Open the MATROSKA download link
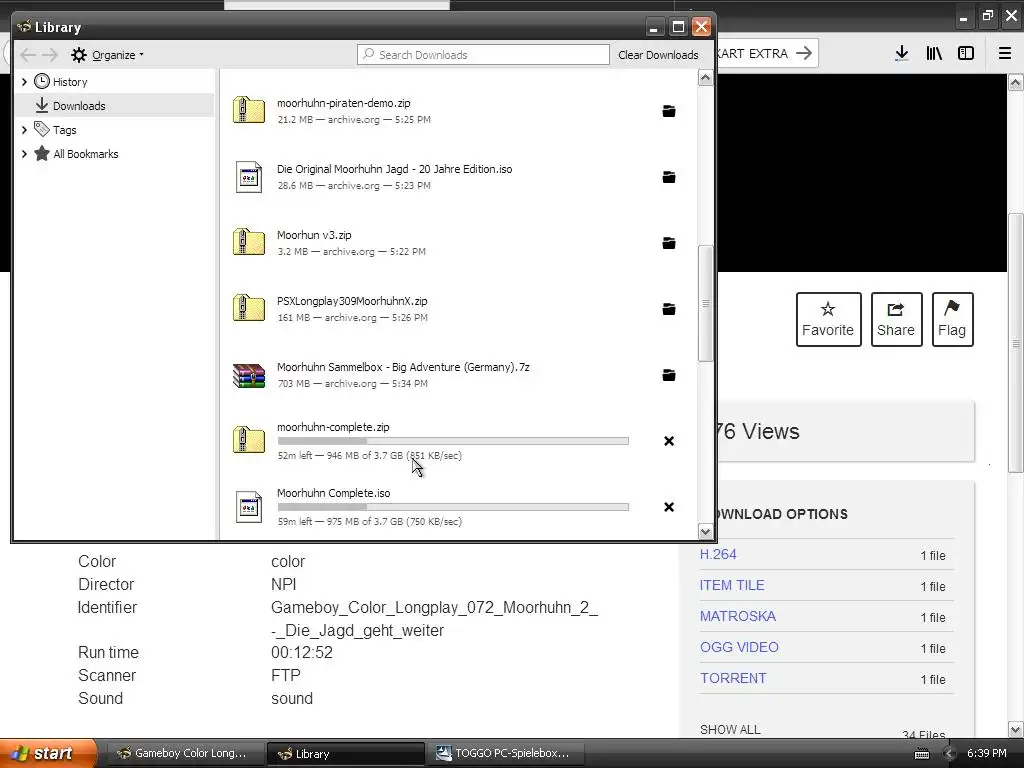The width and height of the screenshot is (1024, 768). pyautogui.click(x=737, y=616)
